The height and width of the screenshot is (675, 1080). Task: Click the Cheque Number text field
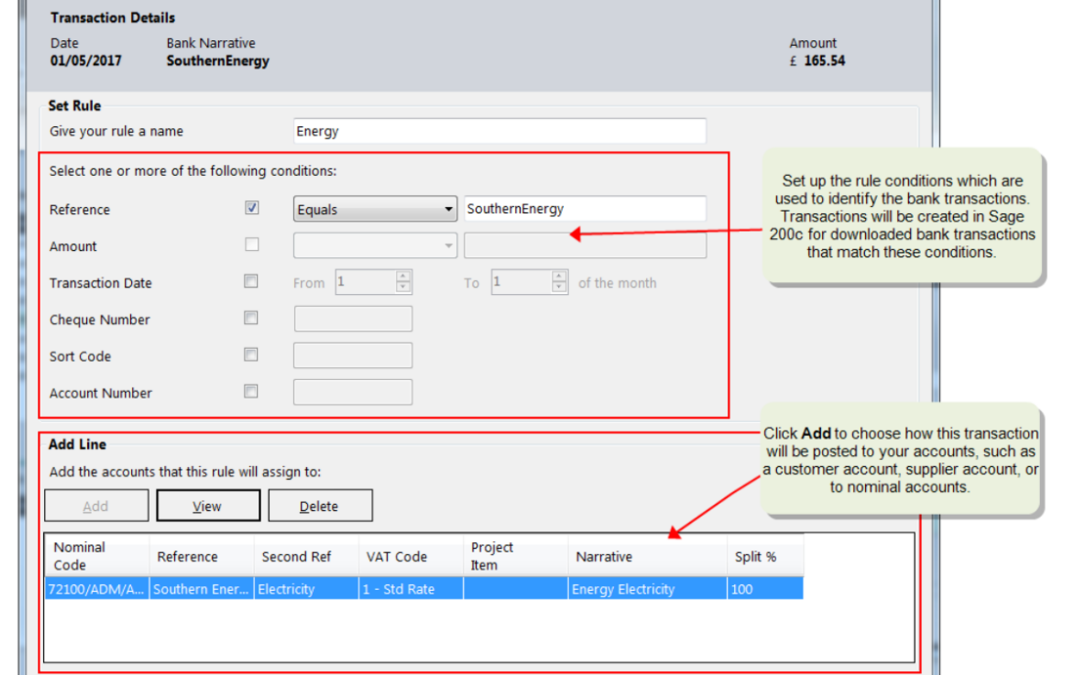pos(352,319)
